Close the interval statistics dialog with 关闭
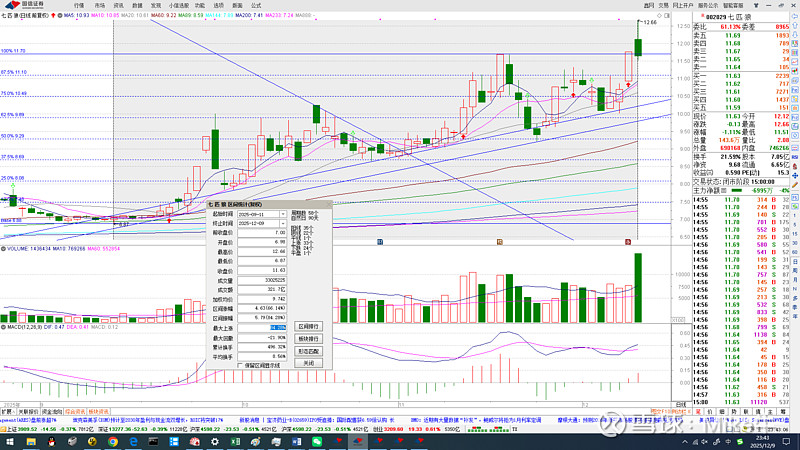Viewport: 800px width, 450px height. (309, 363)
